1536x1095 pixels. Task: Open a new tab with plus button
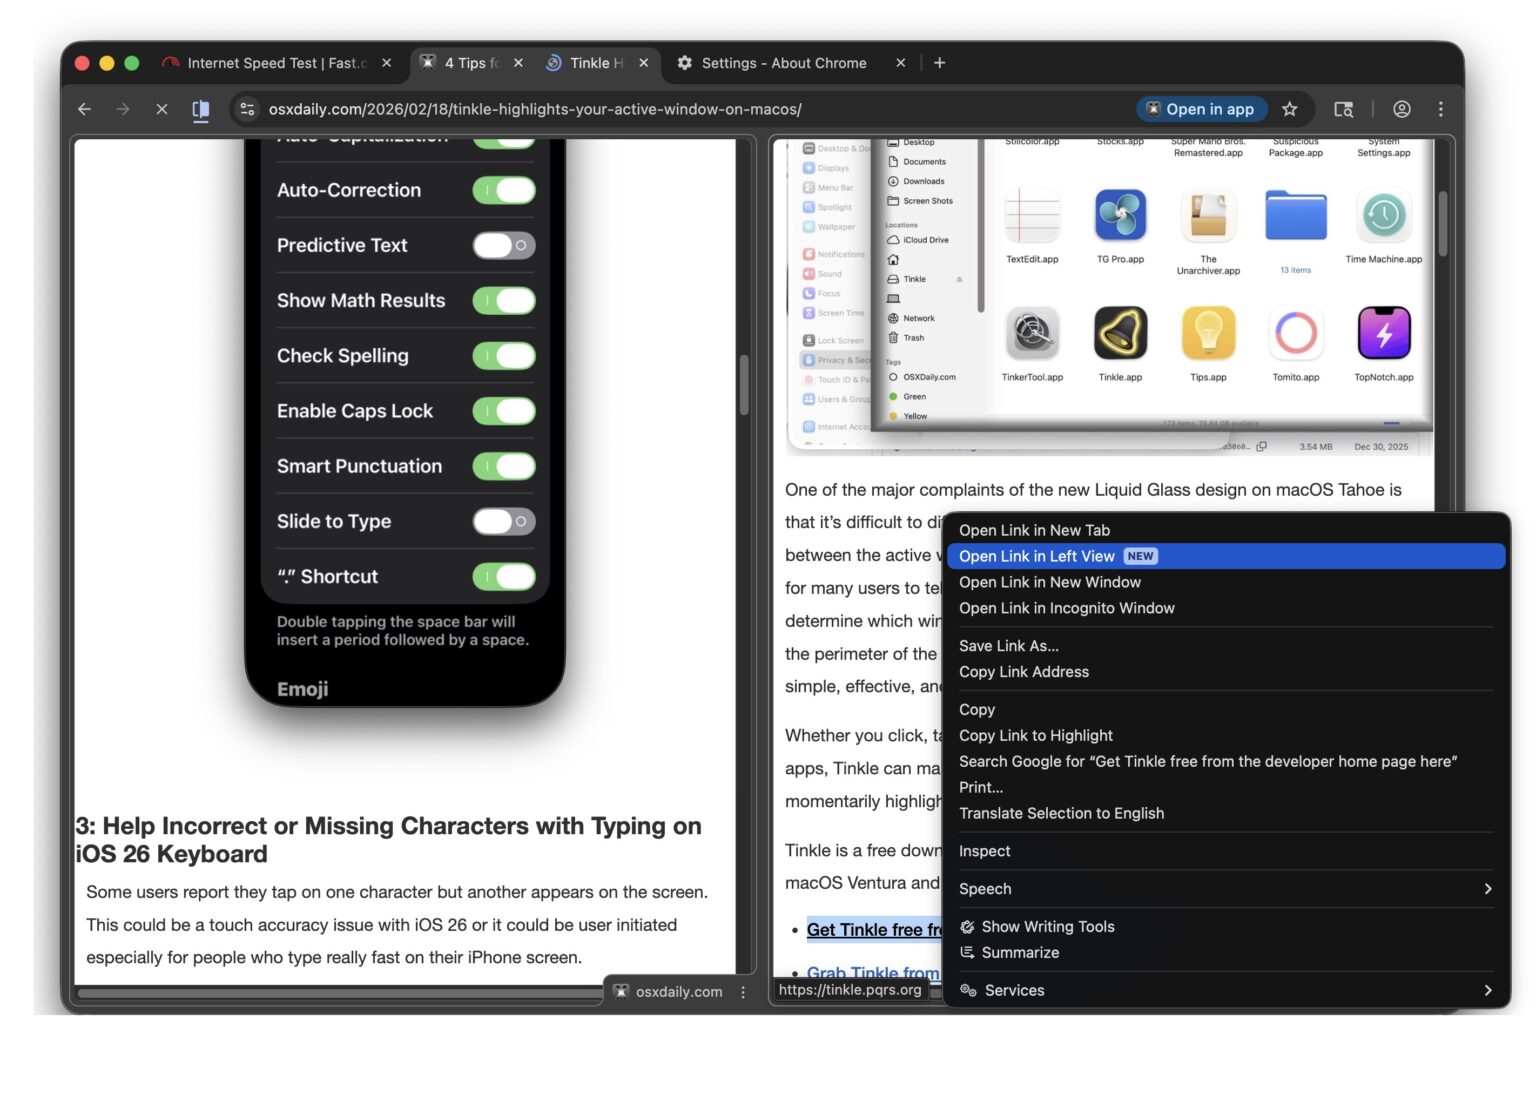pos(939,63)
